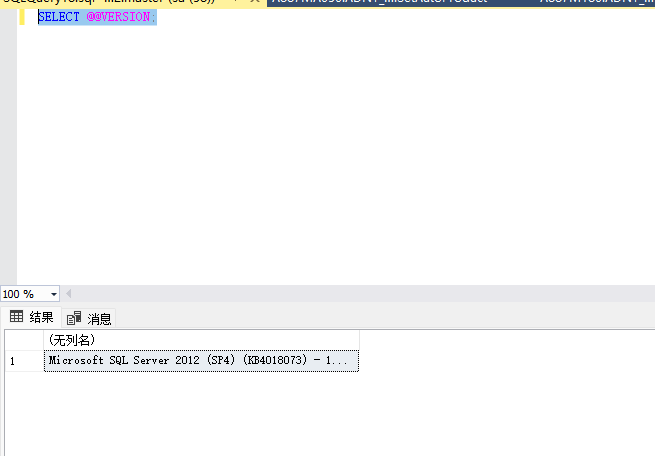Select the Microsoft SQL Server 2012 result cell
655x456 pixels.
pos(201,361)
